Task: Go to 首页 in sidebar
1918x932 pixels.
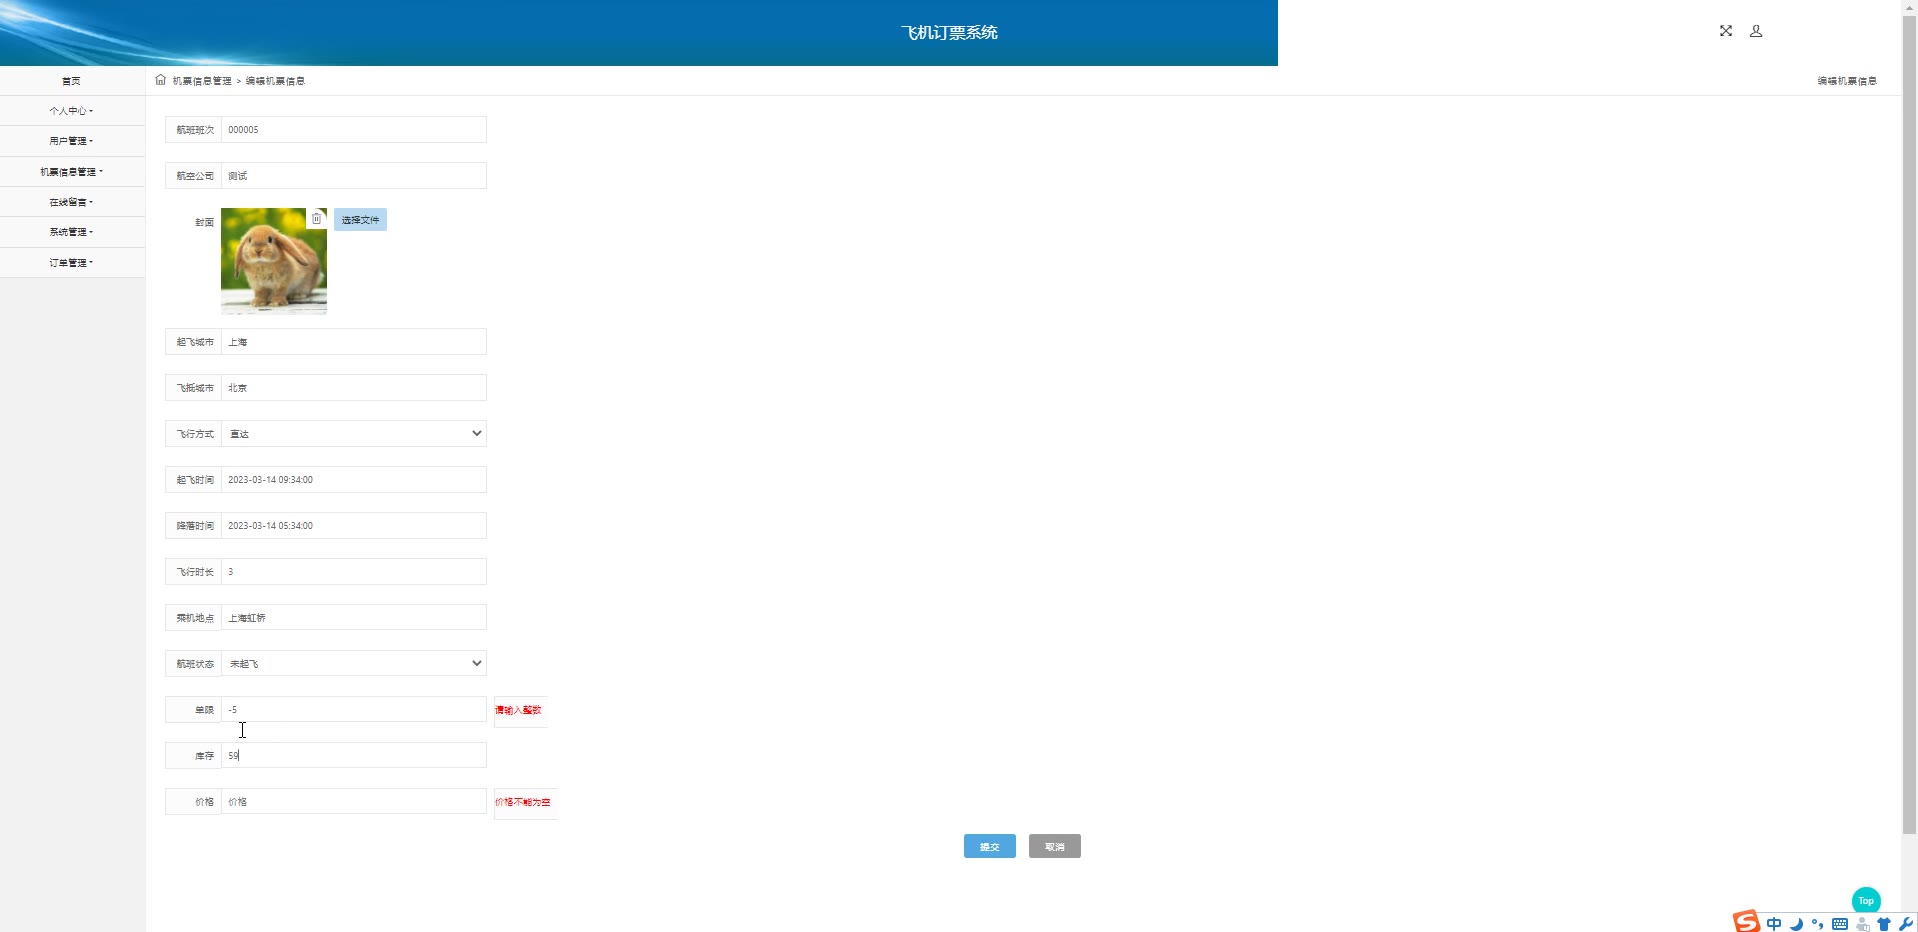Action: 72,81
